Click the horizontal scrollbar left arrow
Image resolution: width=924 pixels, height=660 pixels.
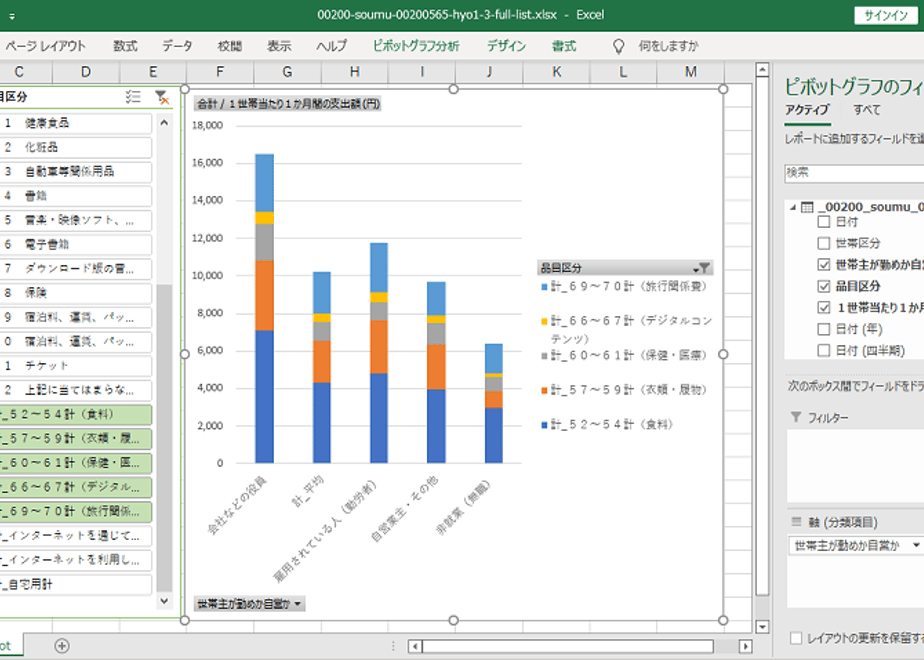415,646
